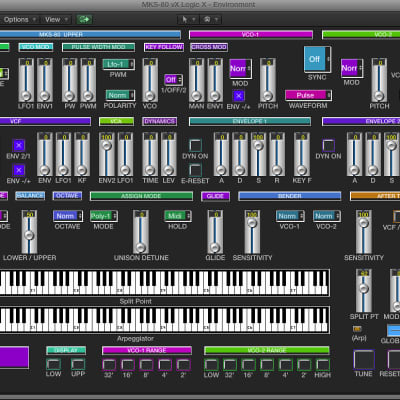The image size is (400, 400).
Task: Click the DYNAMICS TIME slider
Action: pyautogui.click(x=150, y=154)
